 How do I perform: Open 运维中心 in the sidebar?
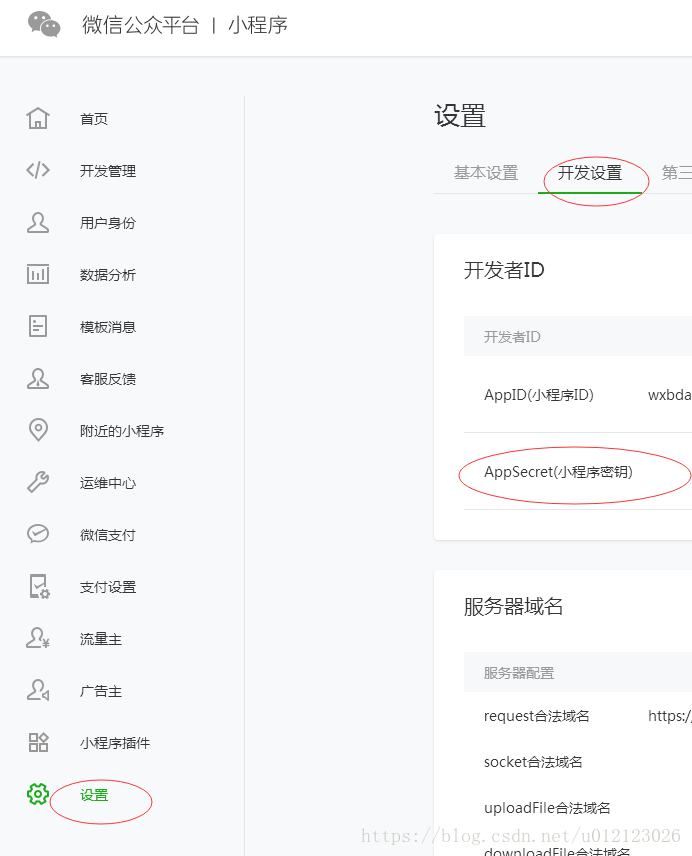tap(108, 483)
